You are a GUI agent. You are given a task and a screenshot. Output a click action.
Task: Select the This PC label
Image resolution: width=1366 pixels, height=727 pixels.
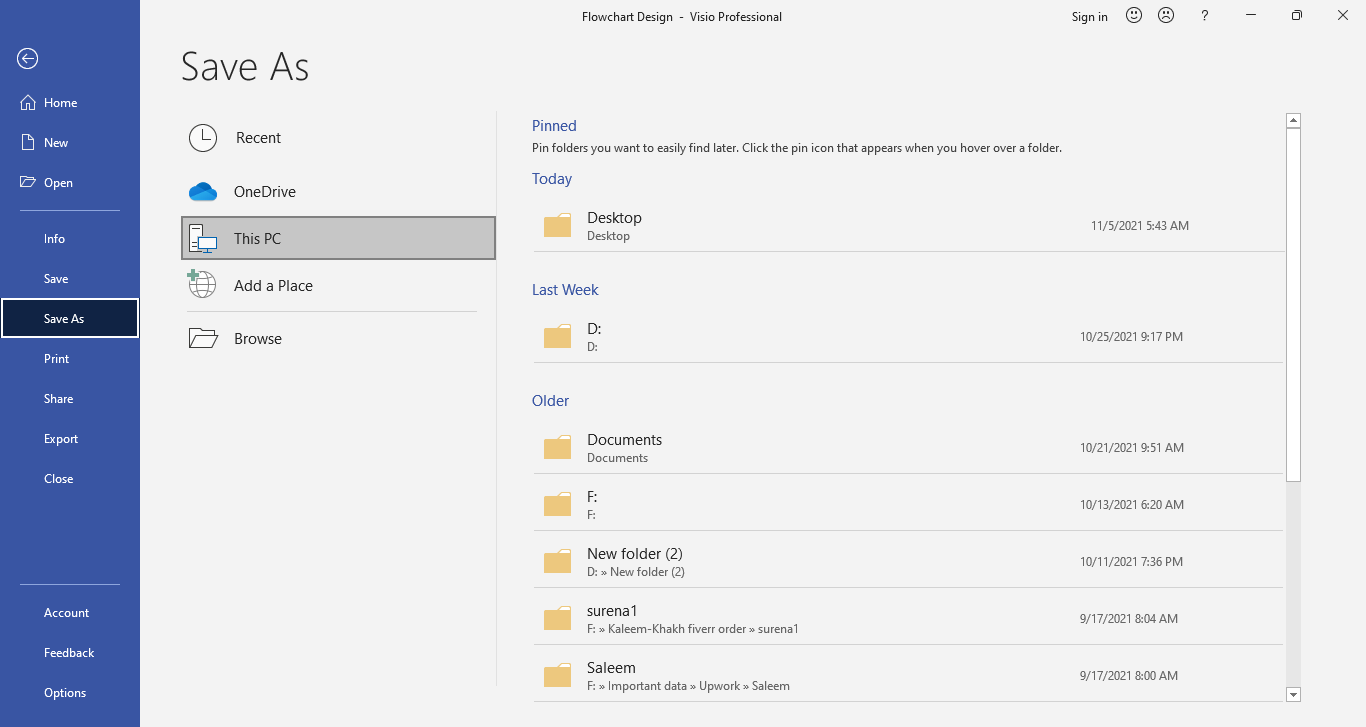(257, 239)
